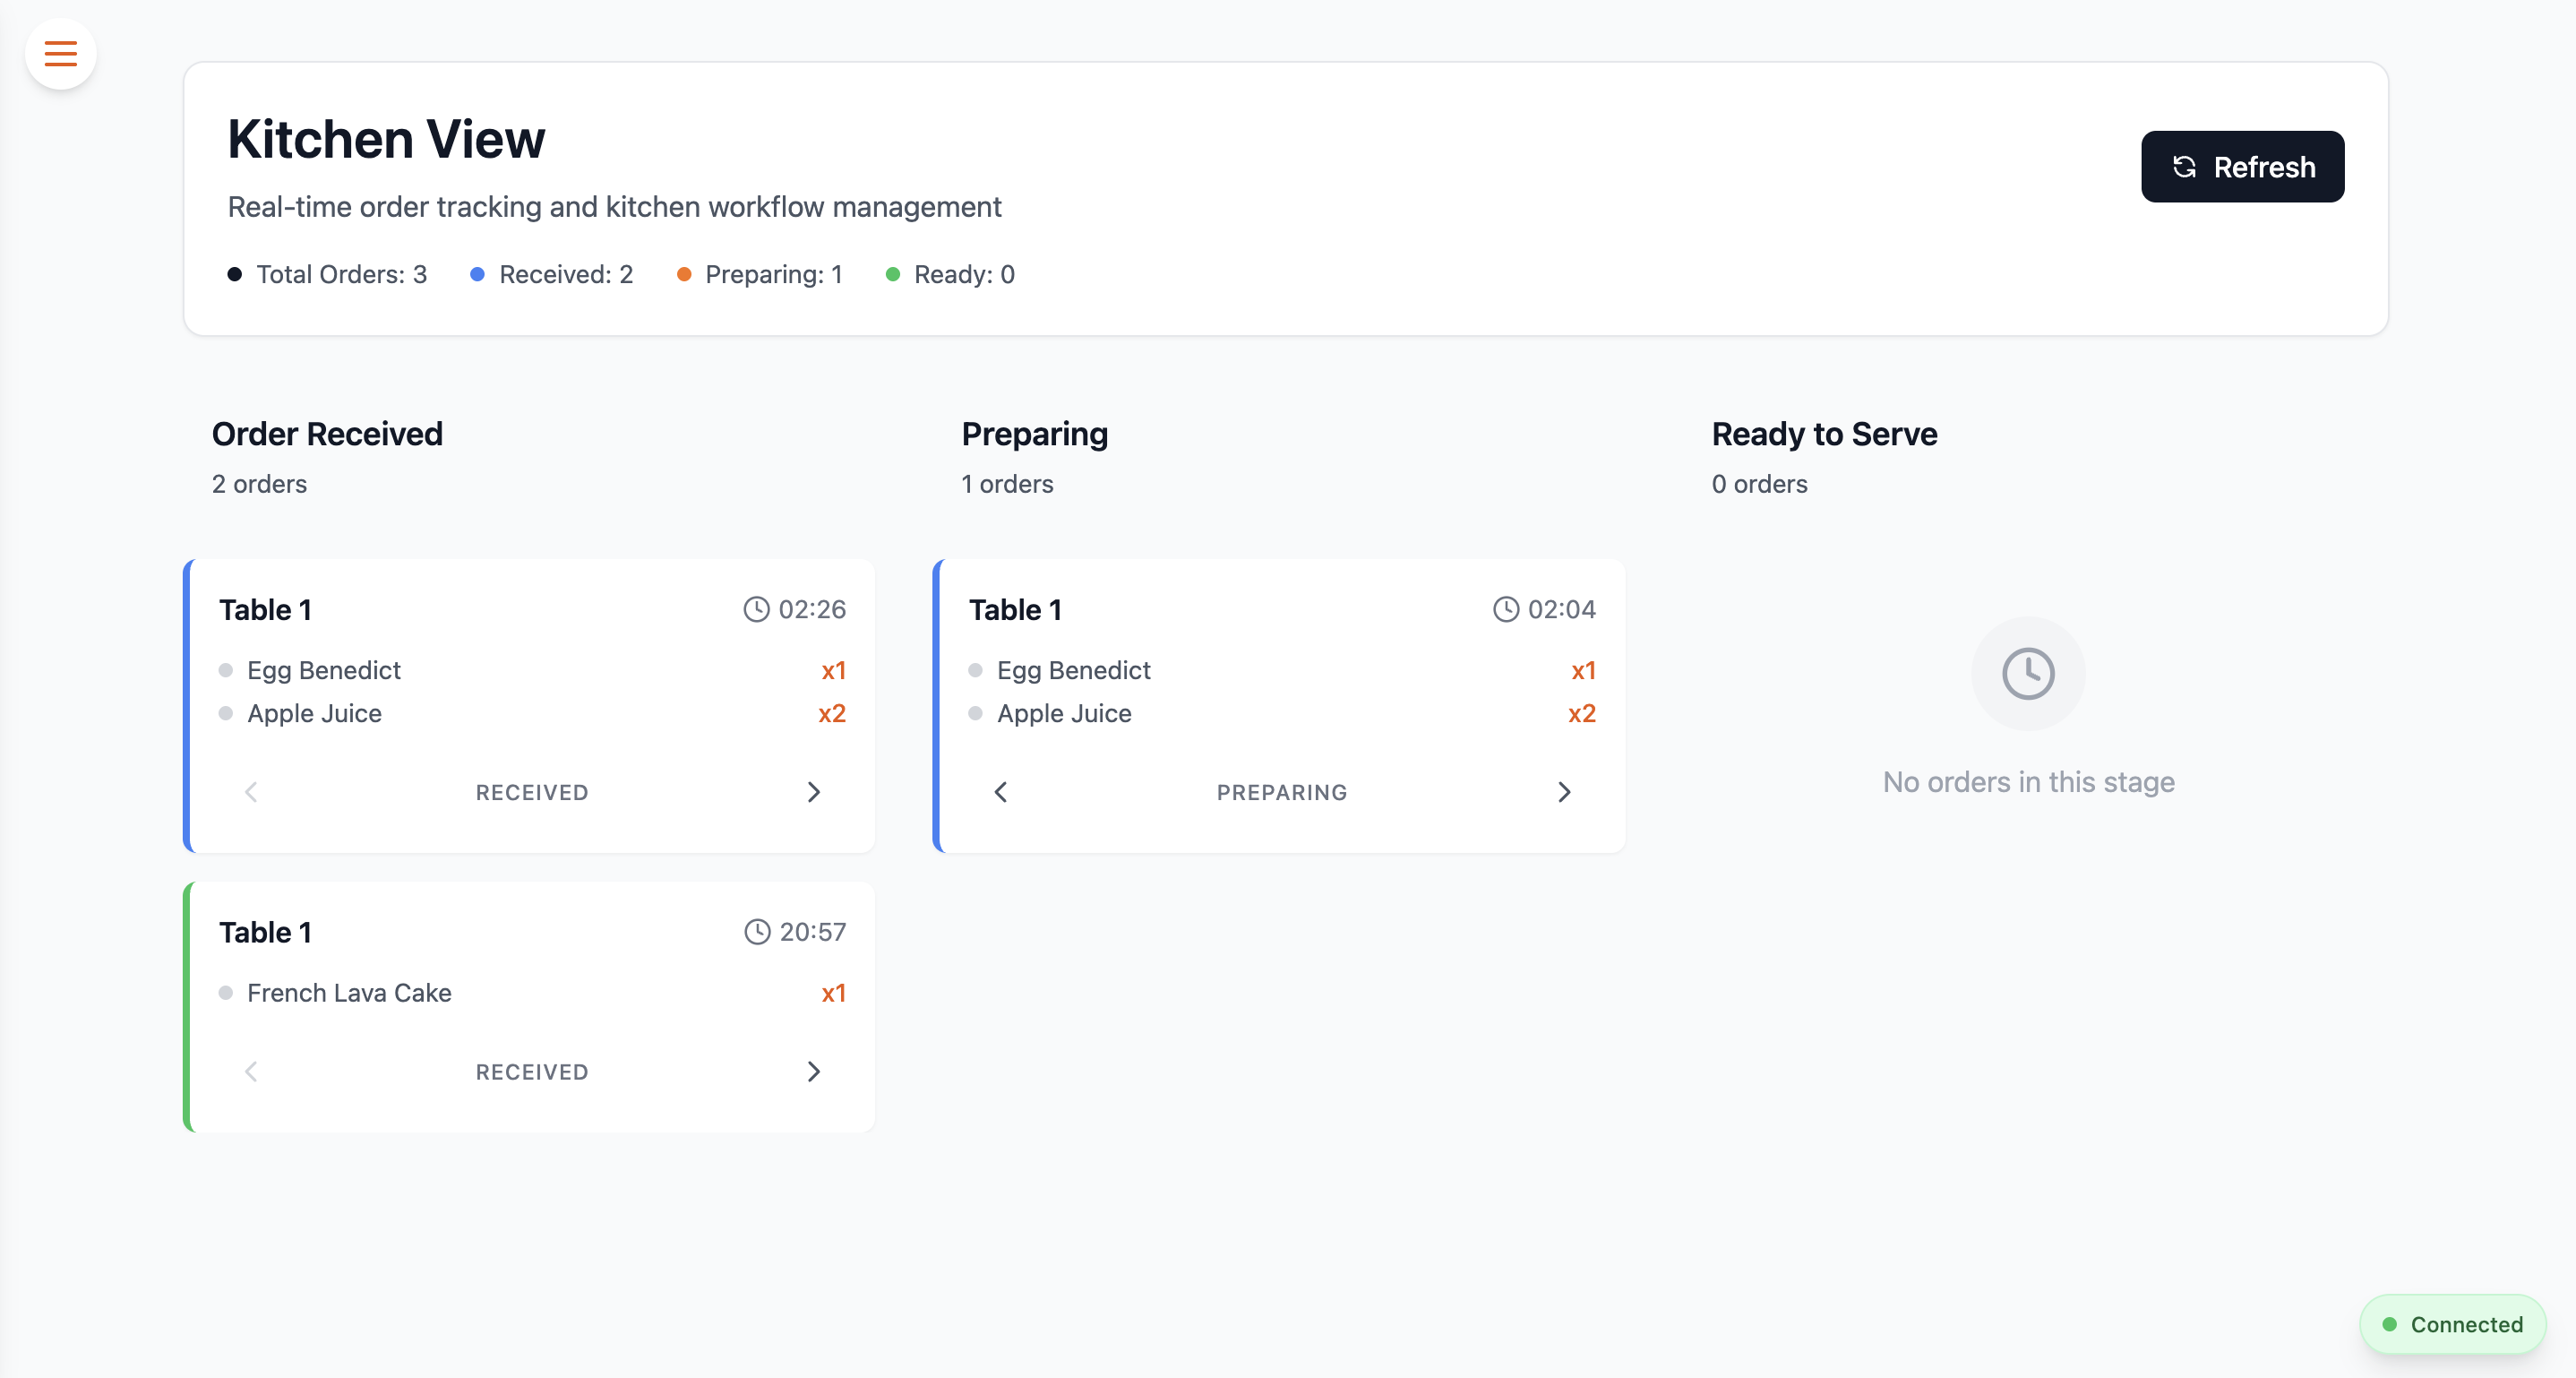Screen dimensions: 2576x1378
Task: Click the Ready: 0 counter
Action: point(963,274)
